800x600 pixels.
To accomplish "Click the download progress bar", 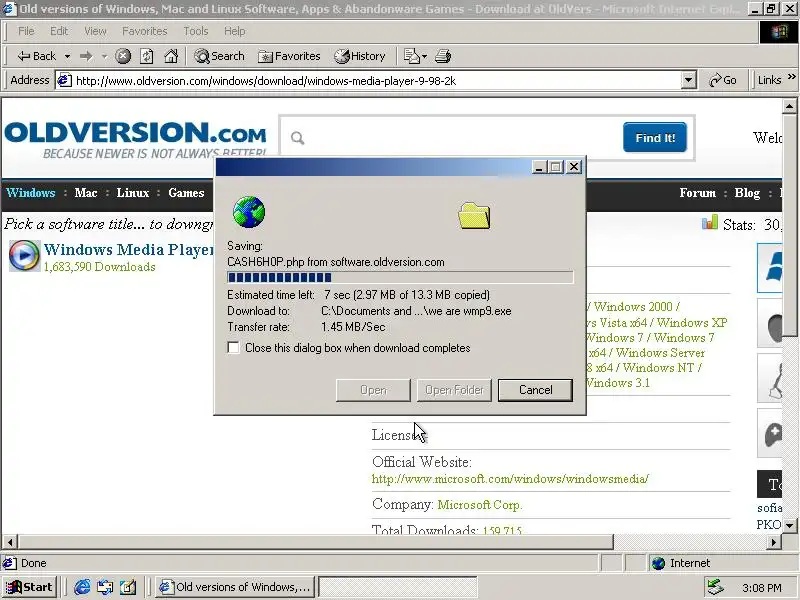I will (400, 278).
